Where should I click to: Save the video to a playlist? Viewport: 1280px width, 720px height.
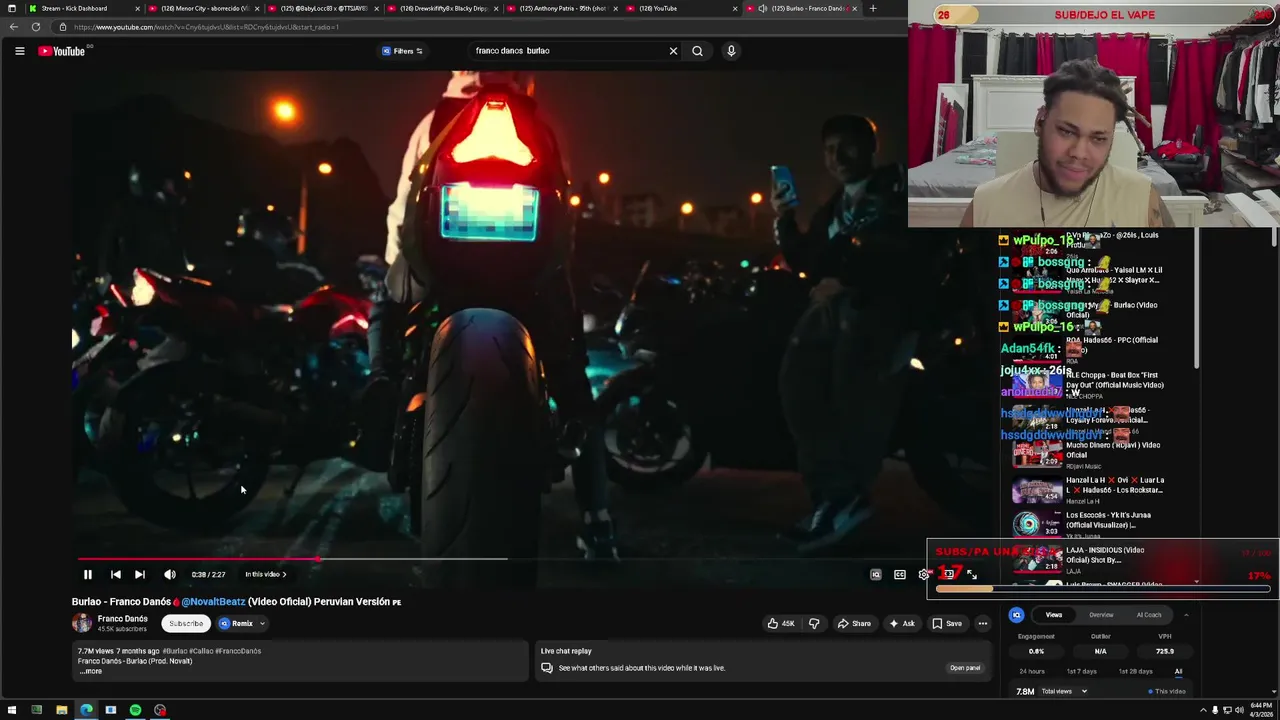pos(947,623)
